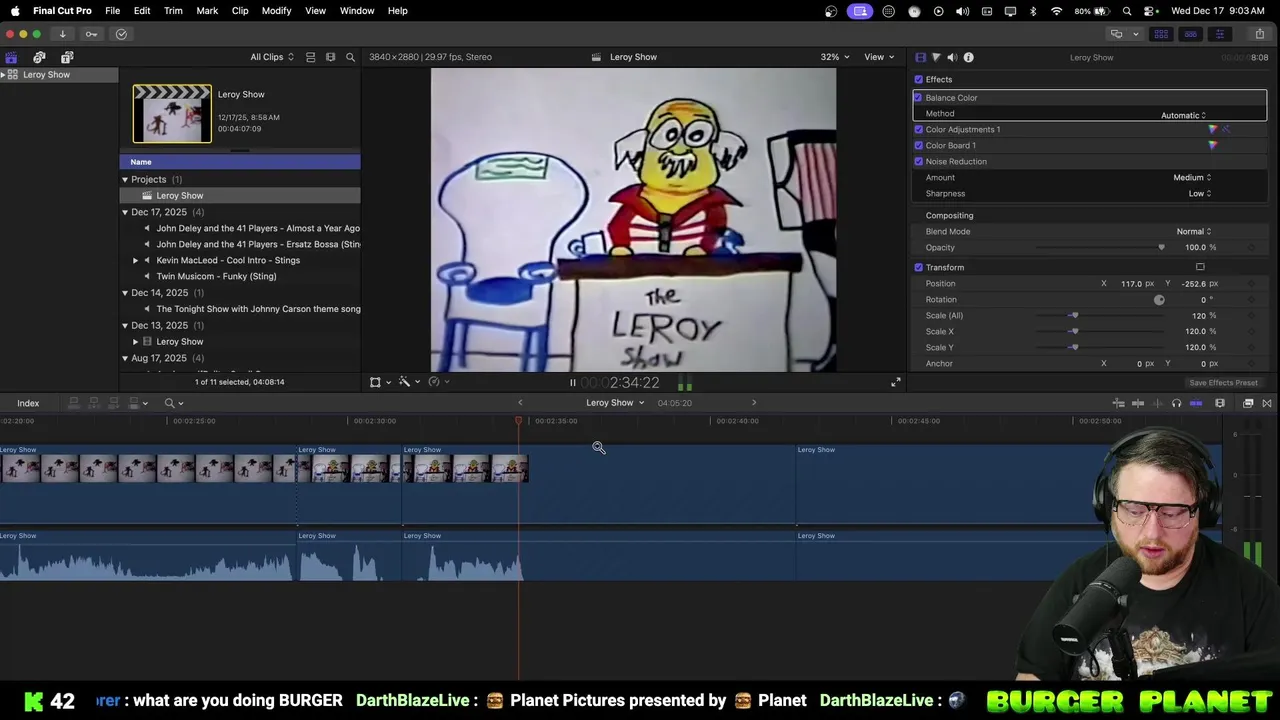Switch browser to filmstrip view icon
Image resolution: width=1280 pixels, height=720 pixels.
[x=330, y=57]
